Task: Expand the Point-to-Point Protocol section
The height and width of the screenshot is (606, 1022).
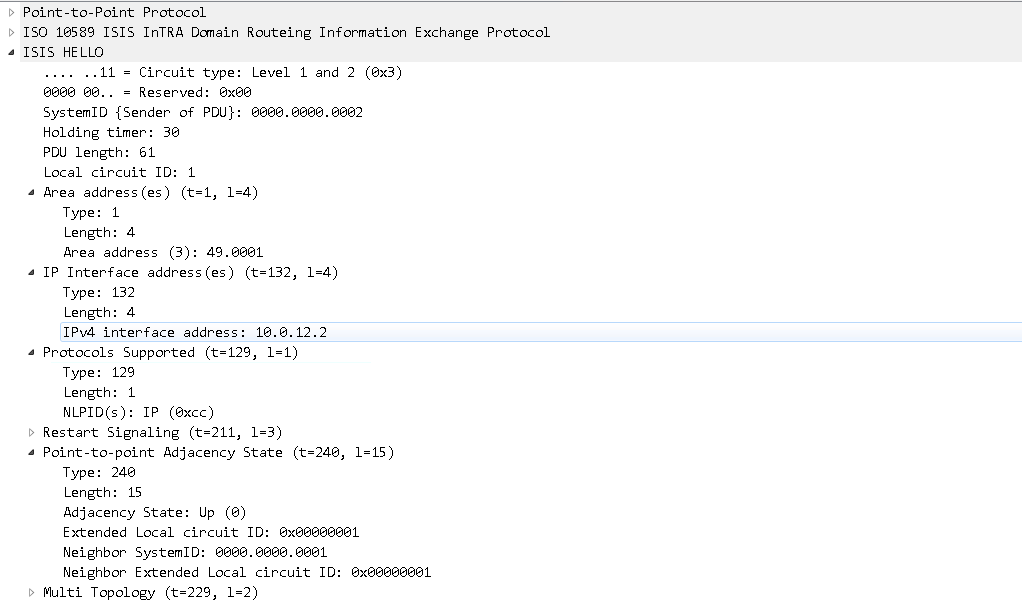Action: pyautogui.click(x=12, y=12)
